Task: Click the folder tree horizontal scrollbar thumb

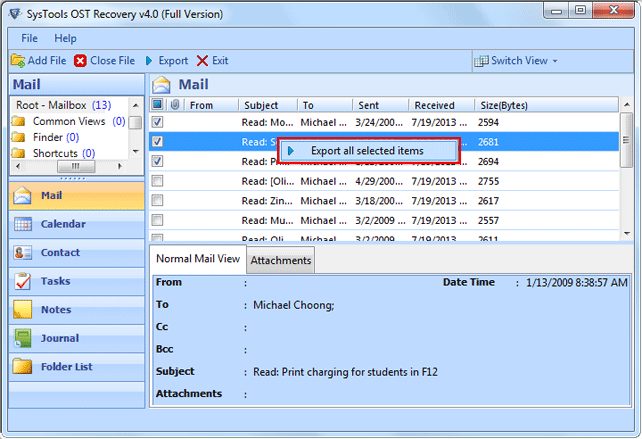Action: 76,166
